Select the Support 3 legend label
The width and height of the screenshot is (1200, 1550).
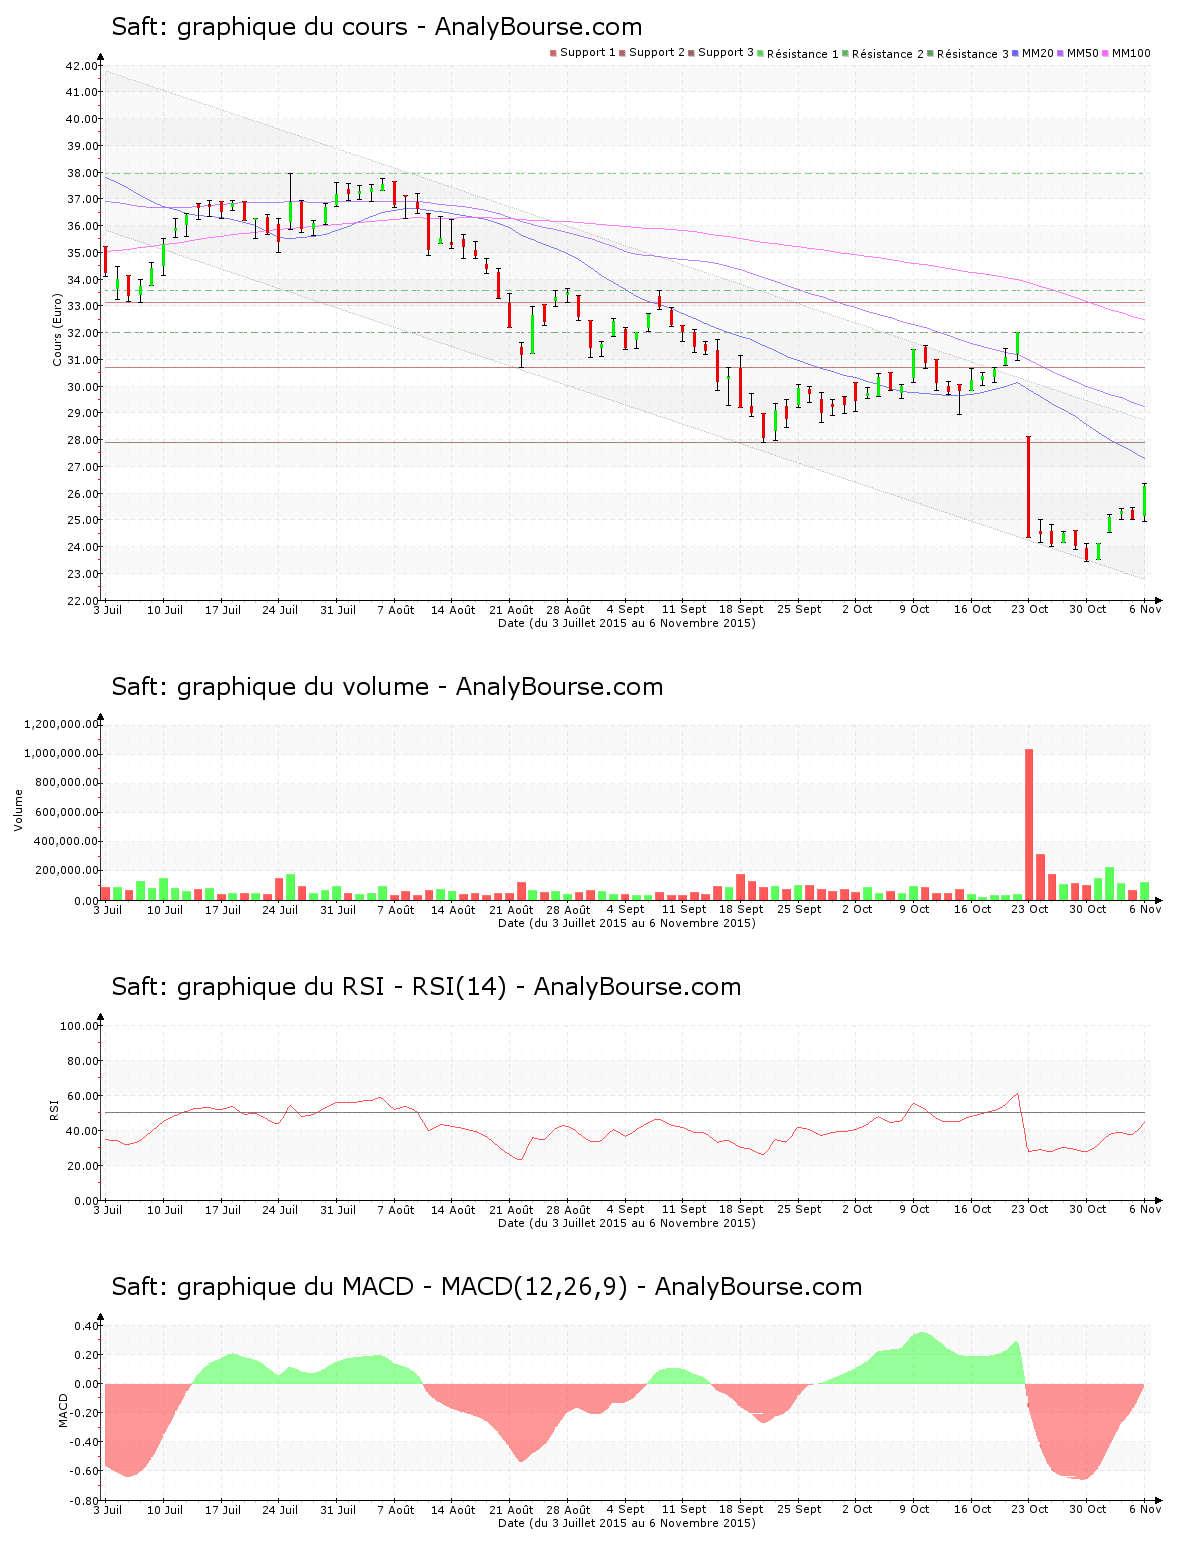coord(726,53)
